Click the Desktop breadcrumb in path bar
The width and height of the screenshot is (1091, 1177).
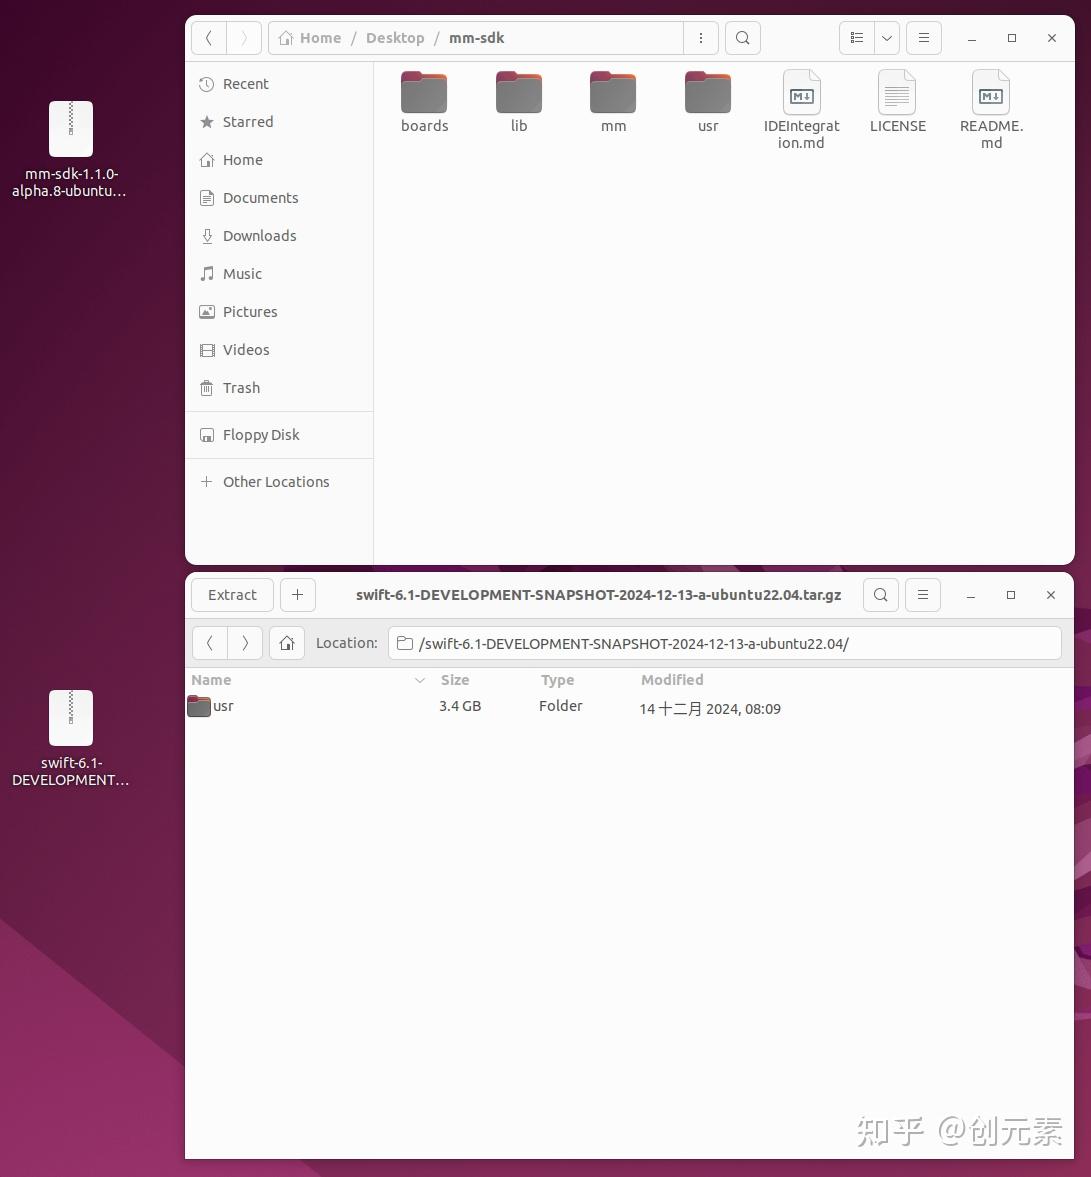pyautogui.click(x=395, y=38)
